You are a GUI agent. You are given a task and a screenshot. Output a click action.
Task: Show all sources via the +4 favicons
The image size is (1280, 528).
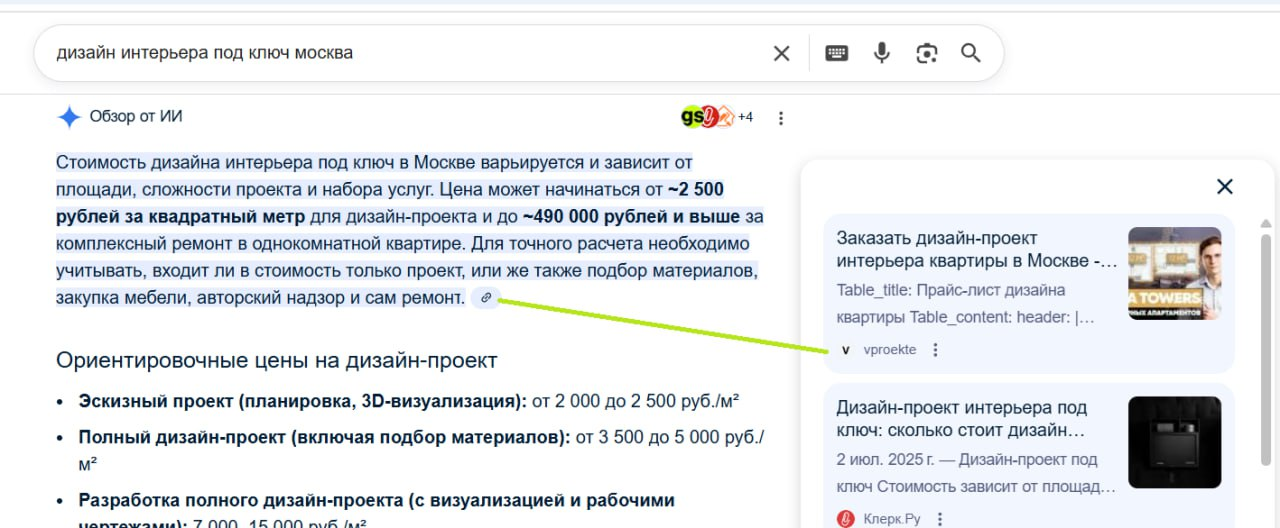[x=716, y=117]
